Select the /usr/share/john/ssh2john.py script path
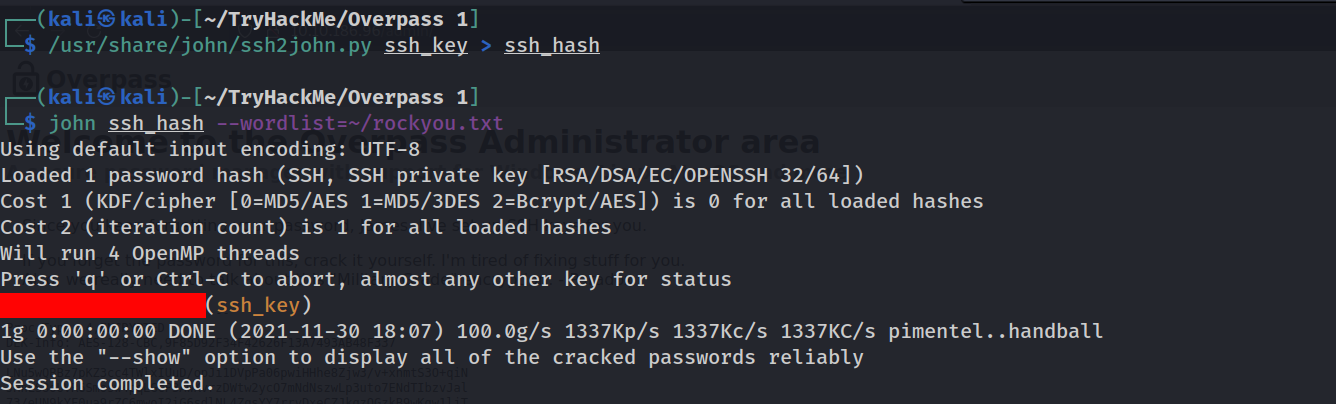 210,45
